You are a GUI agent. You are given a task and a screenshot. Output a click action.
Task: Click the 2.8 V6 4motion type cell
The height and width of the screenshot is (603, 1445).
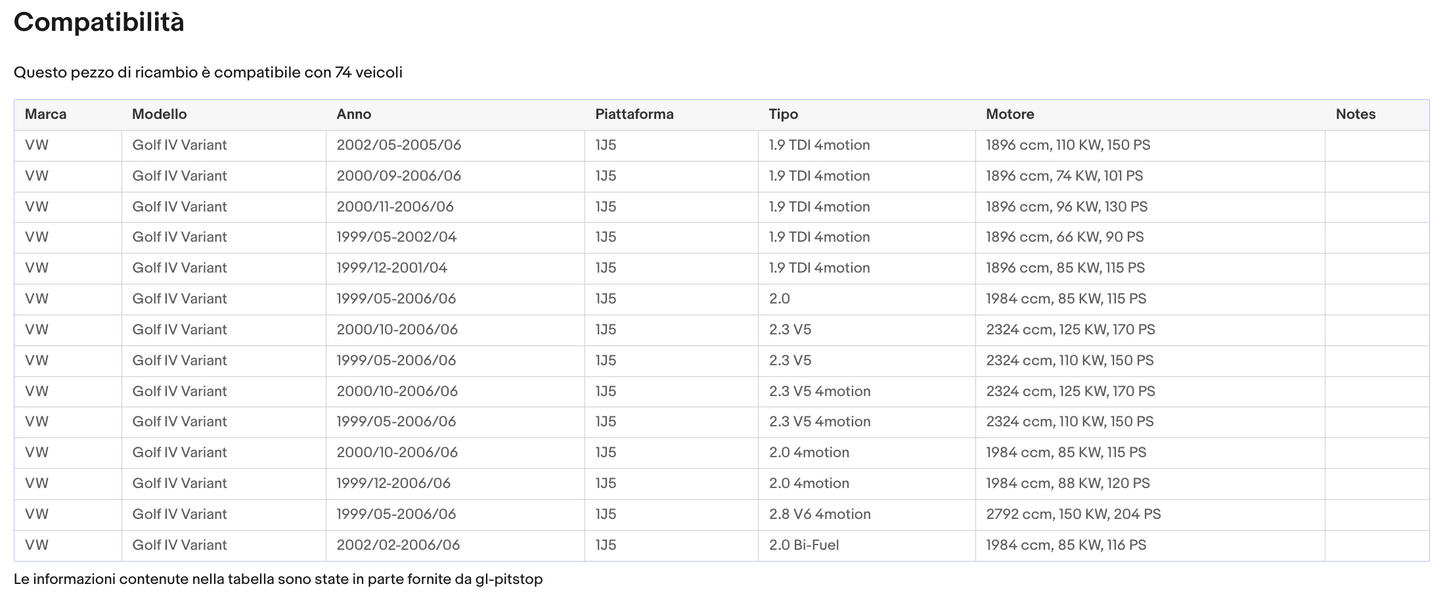pyautogui.click(x=819, y=514)
